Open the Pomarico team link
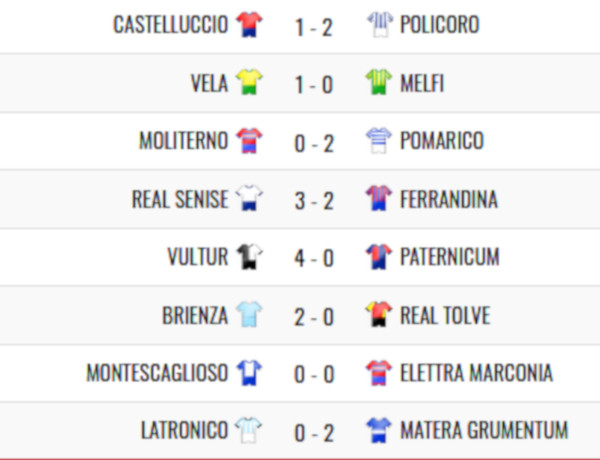This screenshot has height=460, width=600. point(442,140)
